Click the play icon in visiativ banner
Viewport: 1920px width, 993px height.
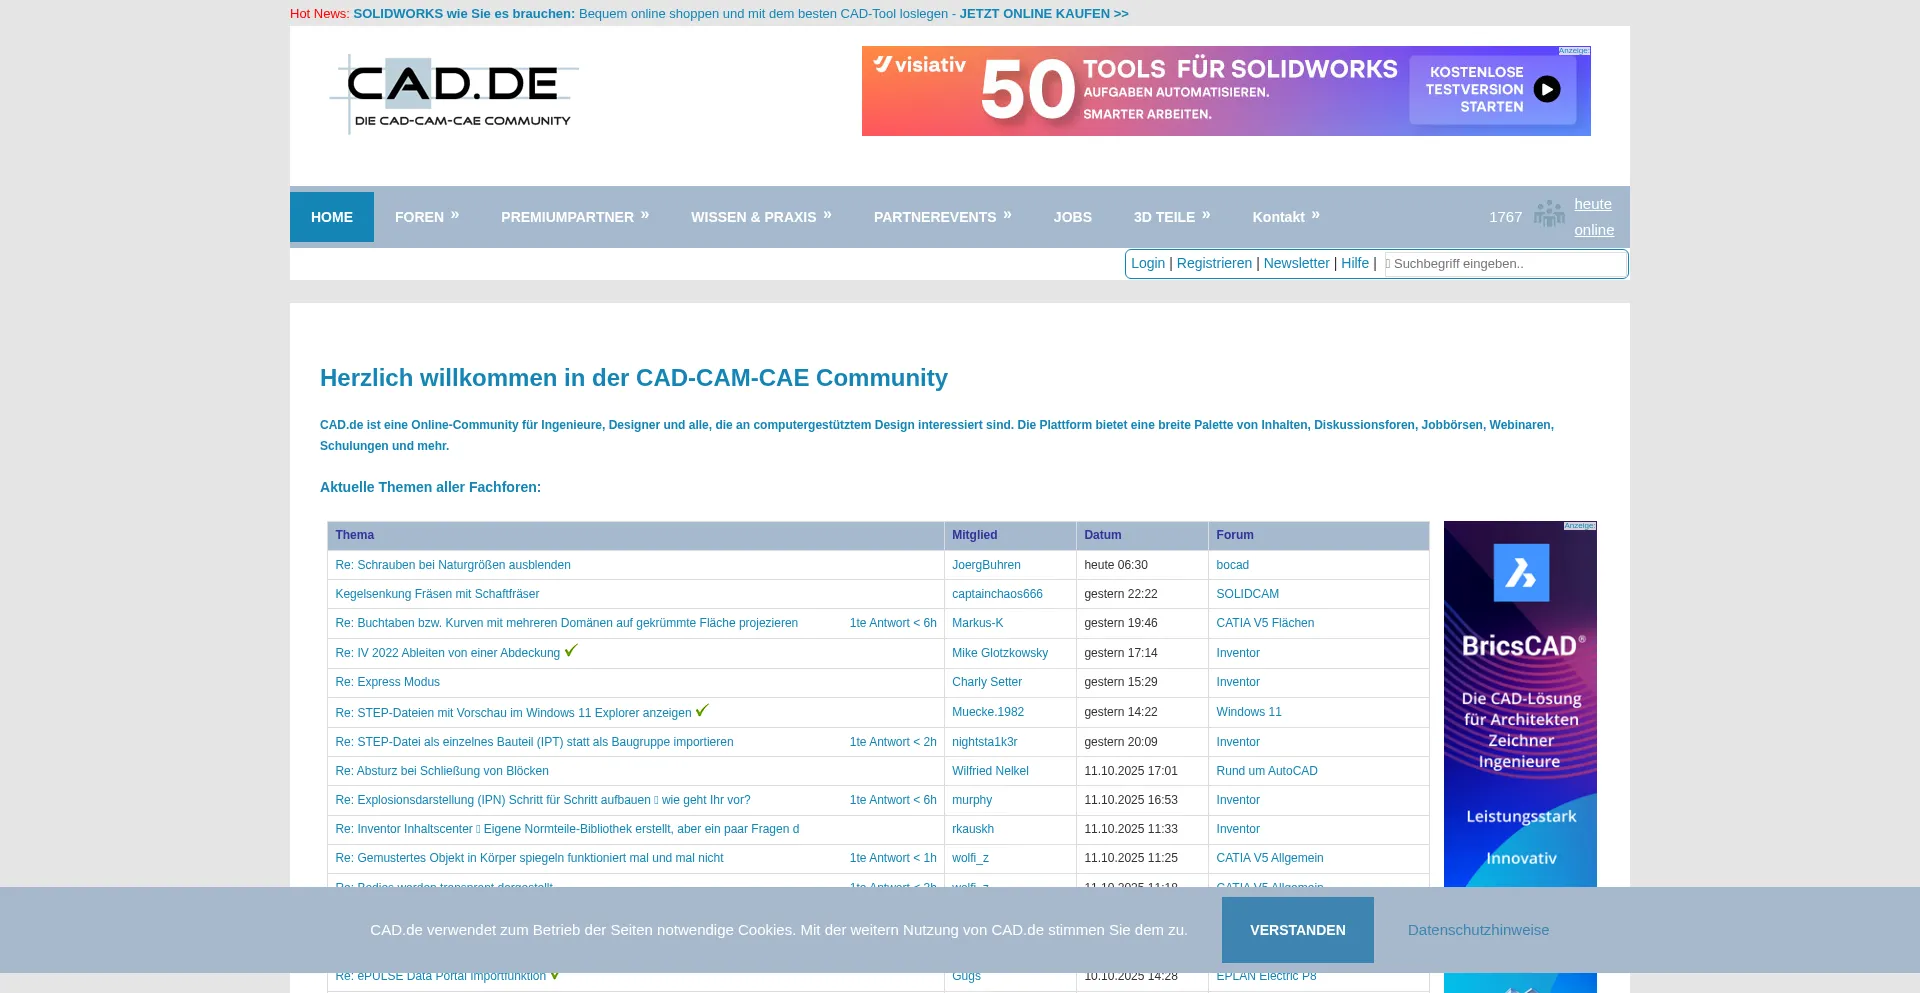1546,90
